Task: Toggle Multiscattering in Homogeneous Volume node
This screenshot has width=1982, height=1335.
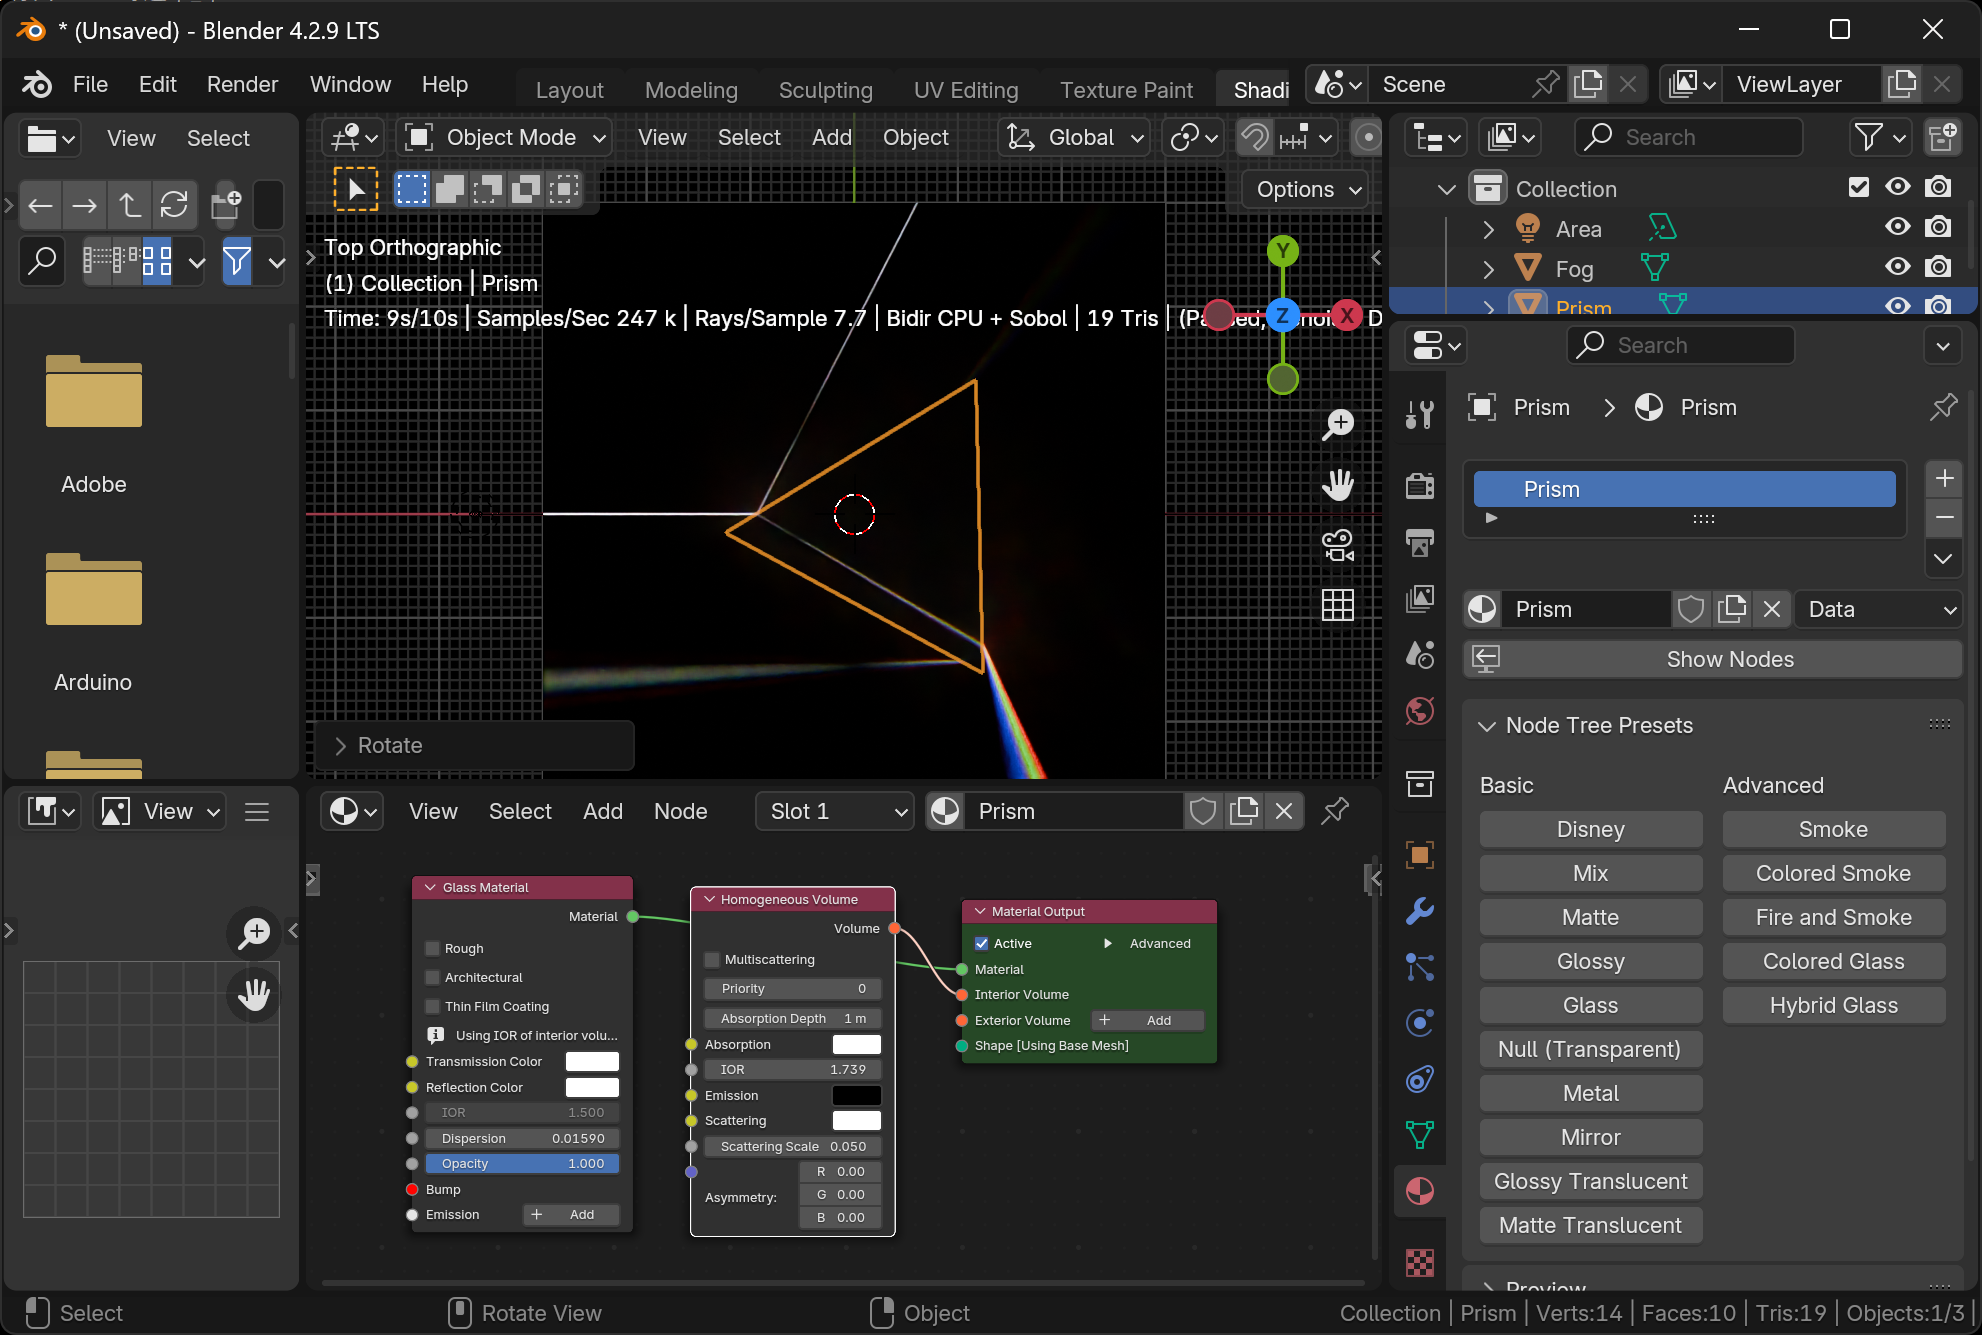Action: [x=713, y=959]
